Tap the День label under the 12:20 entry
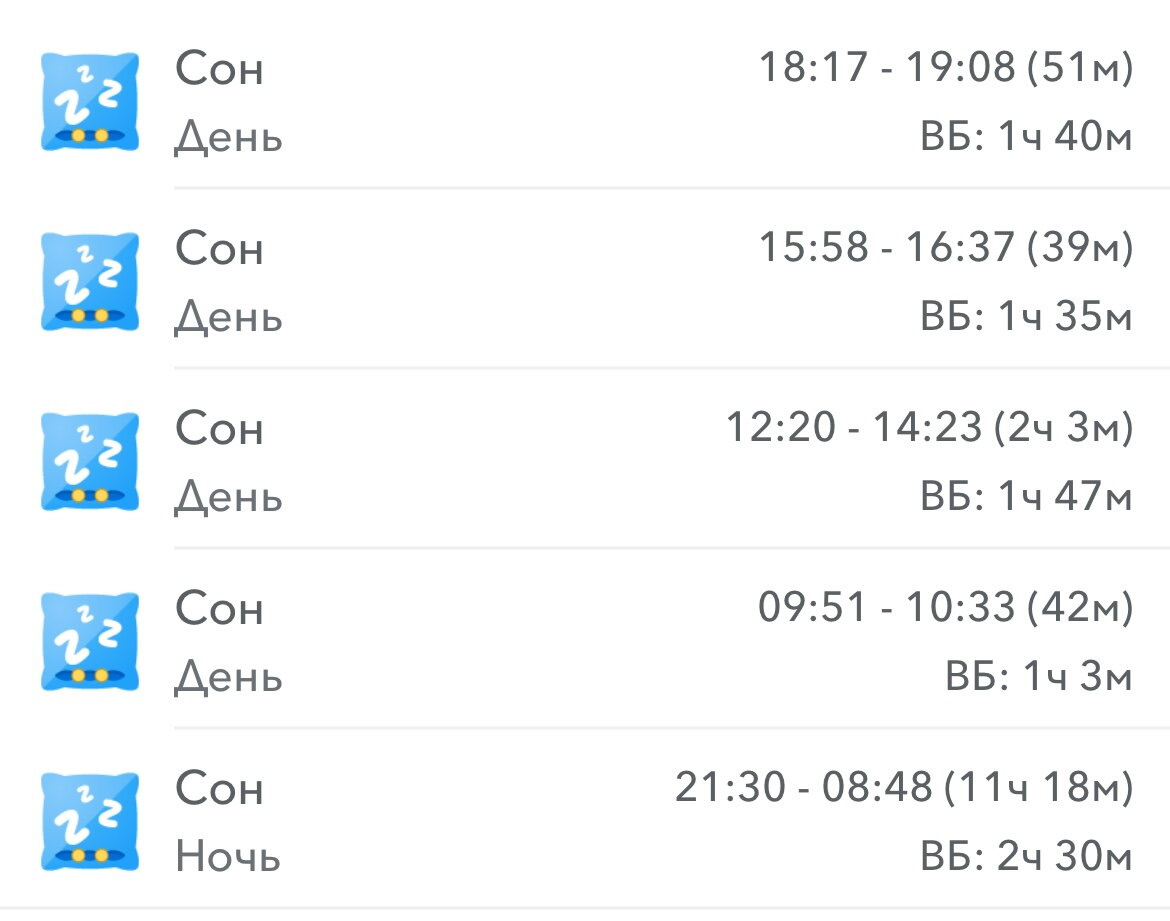The width and height of the screenshot is (1170, 921). (x=228, y=498)
